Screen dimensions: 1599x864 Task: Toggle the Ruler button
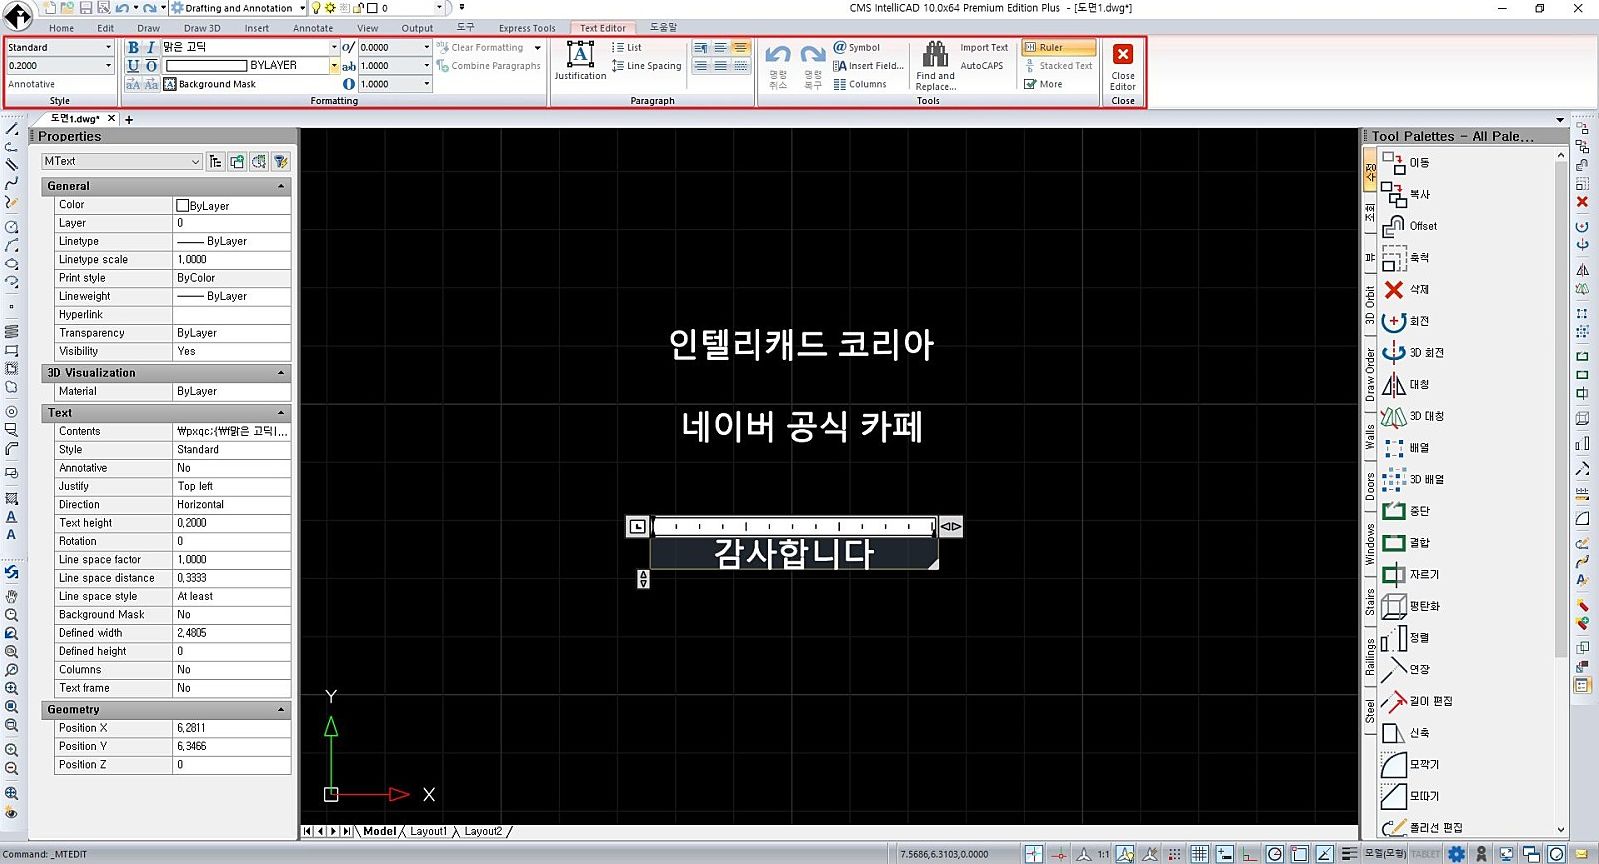(x=1059, y=47)
